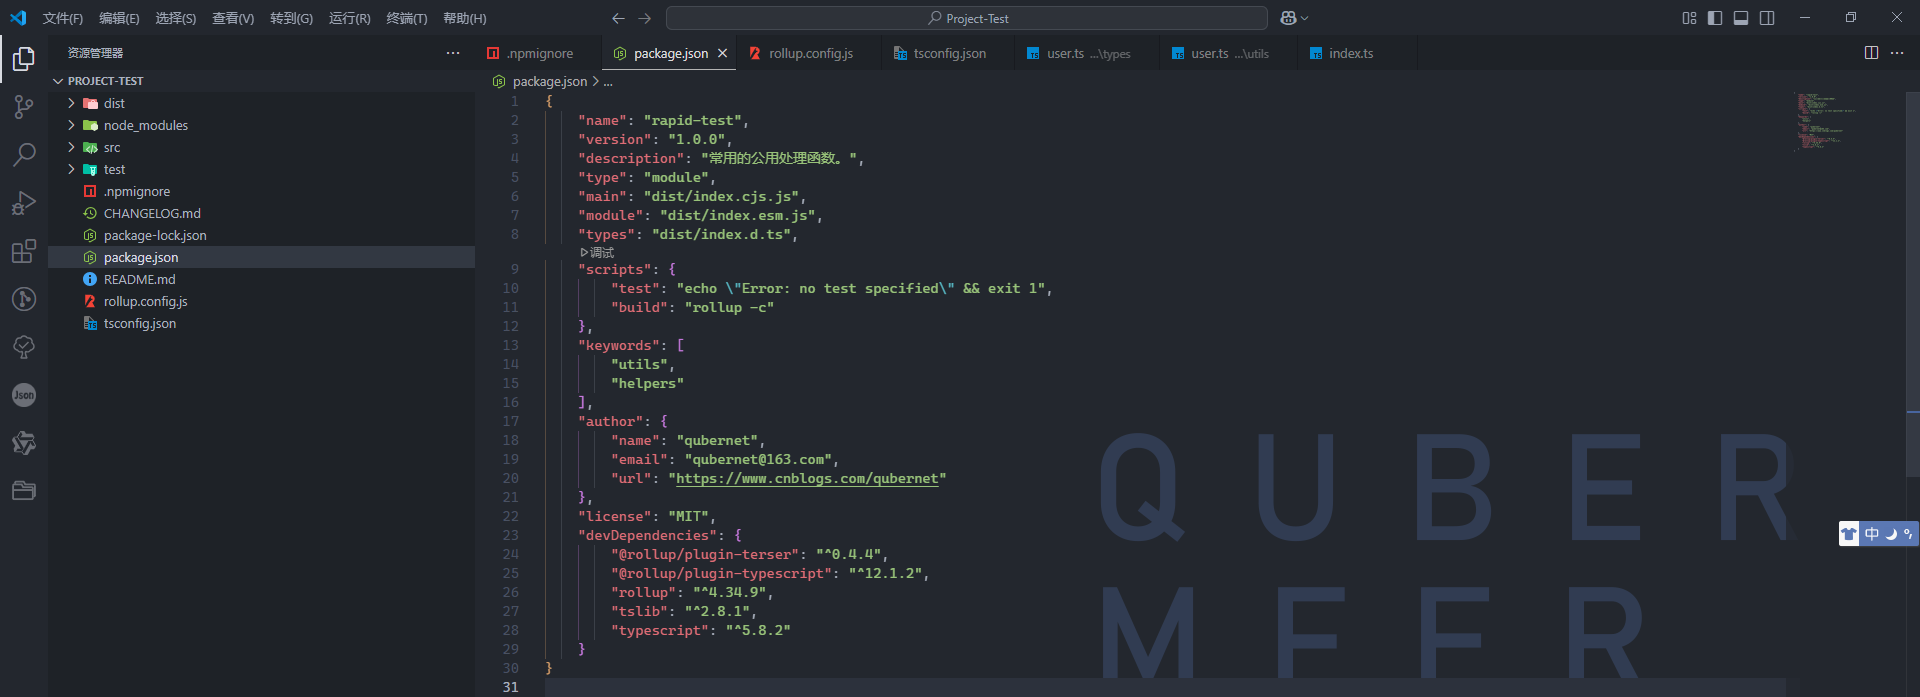Click the 调试 code lens above scripts
1920x697 pixels.
pyautogui.click(x=597, y=253)
